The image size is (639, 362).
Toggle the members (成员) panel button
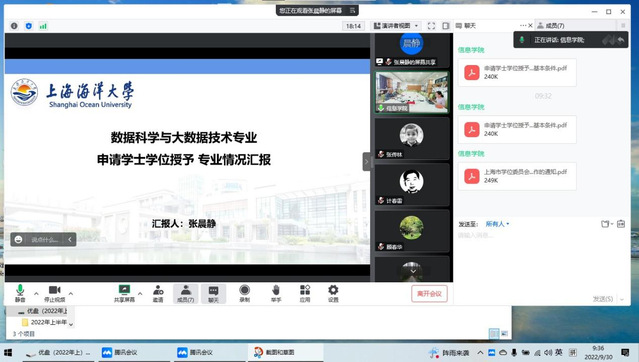tap(185, 293)
